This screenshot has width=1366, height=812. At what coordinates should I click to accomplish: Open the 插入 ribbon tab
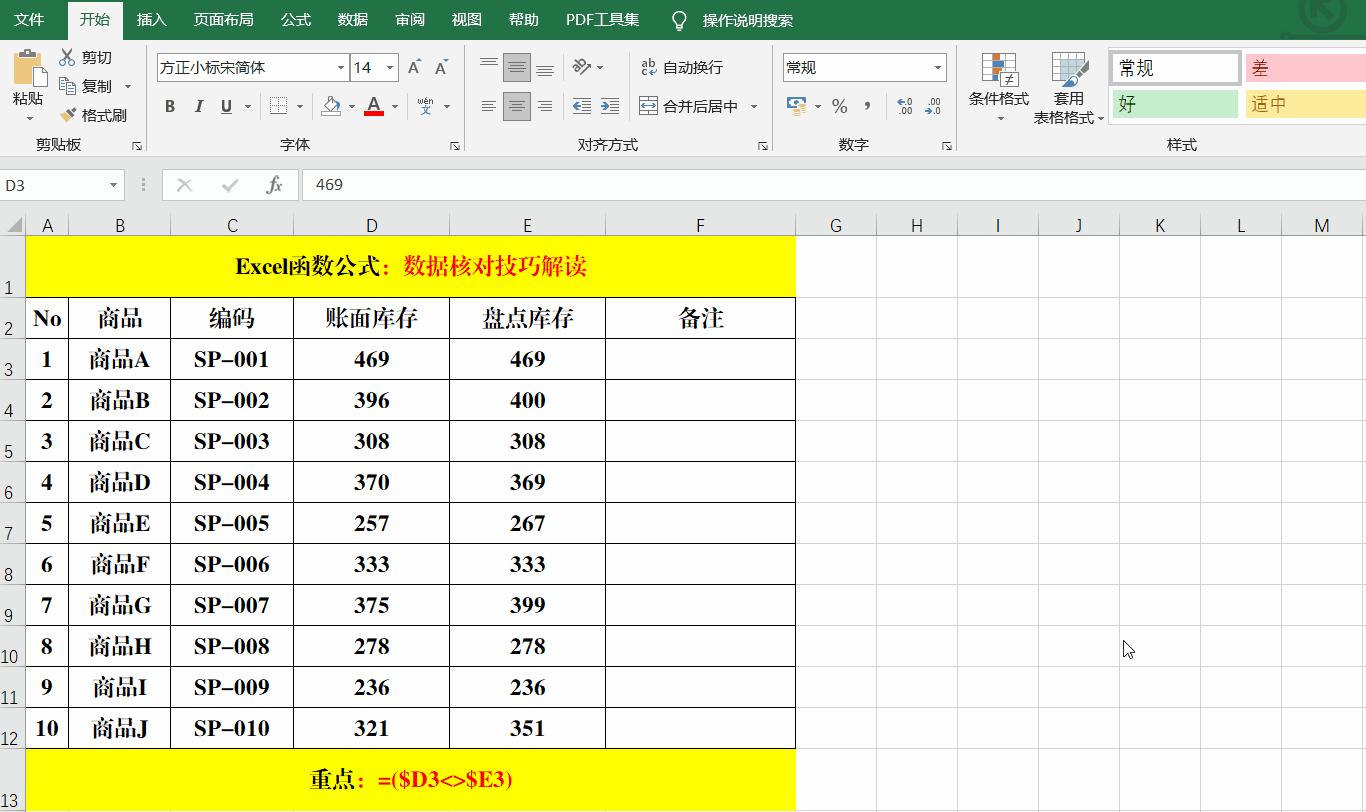click(151, 18)
